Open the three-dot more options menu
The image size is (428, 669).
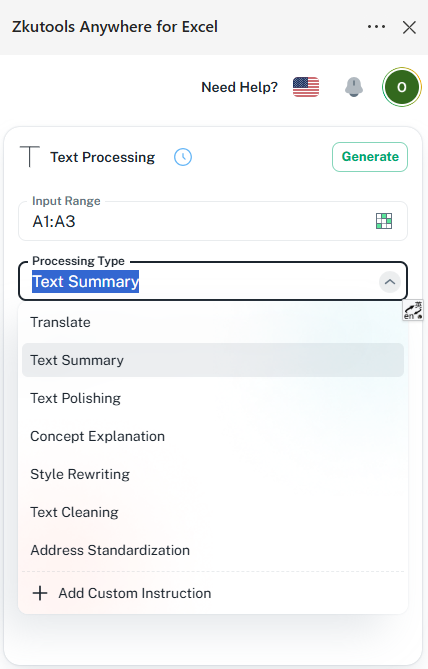[376, 27]
